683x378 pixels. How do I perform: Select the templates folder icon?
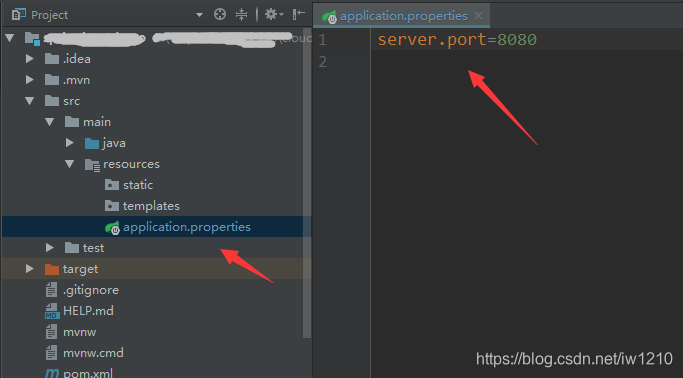pos(112,206)
